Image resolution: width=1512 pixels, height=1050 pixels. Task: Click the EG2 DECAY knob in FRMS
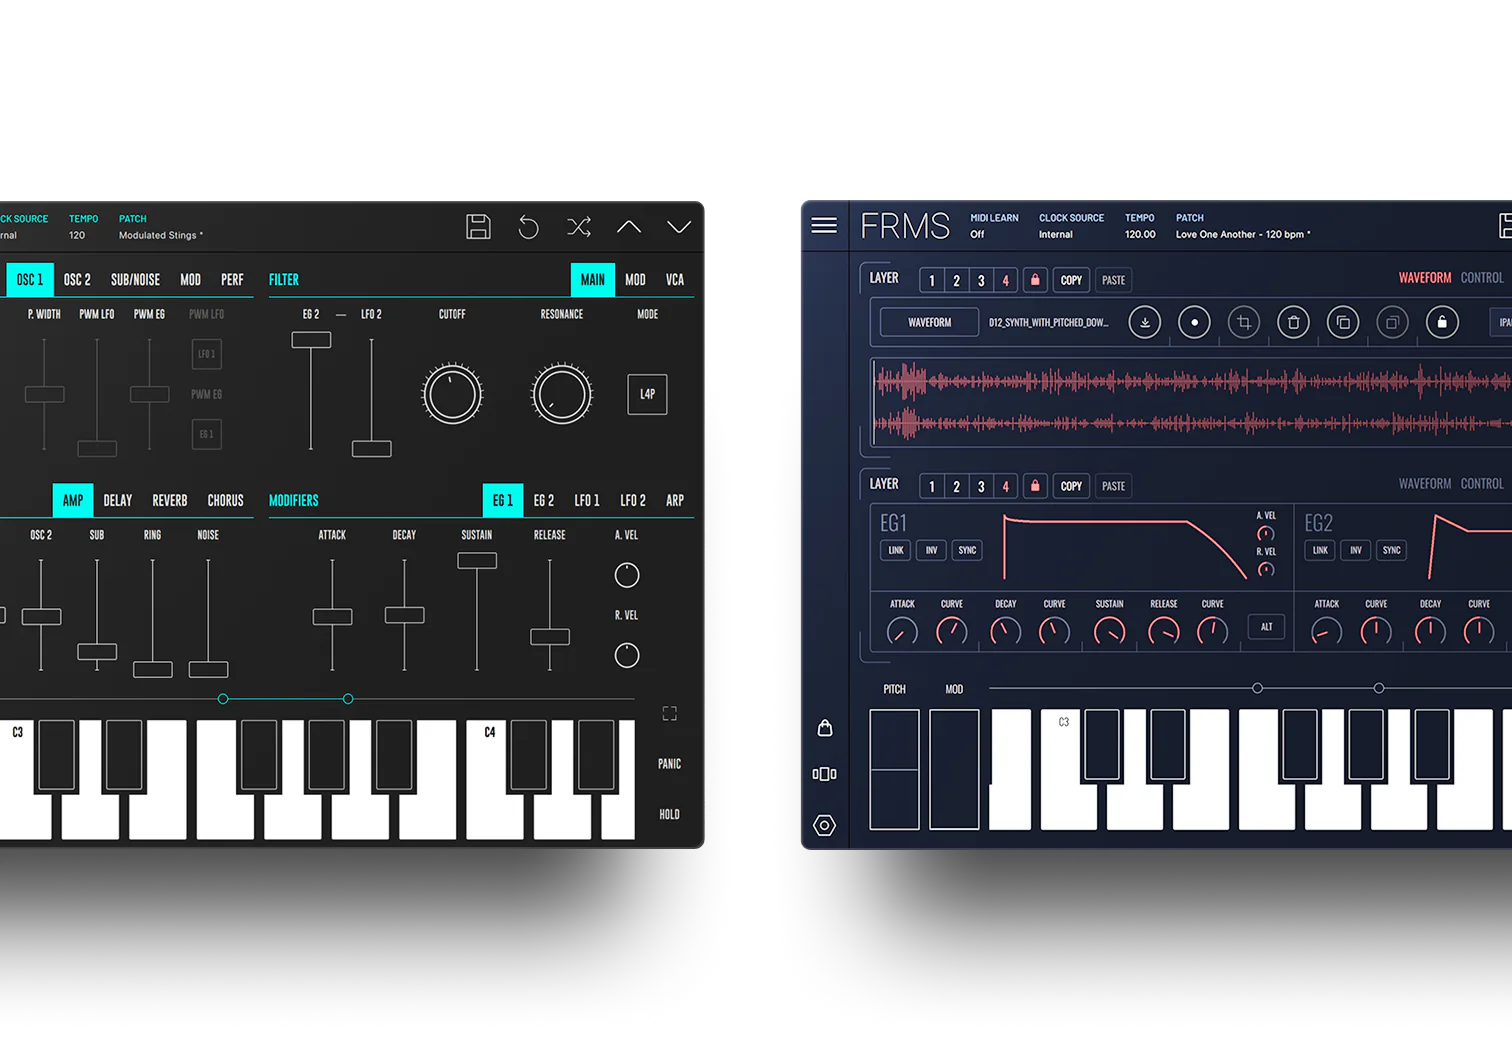(1430, 632)
